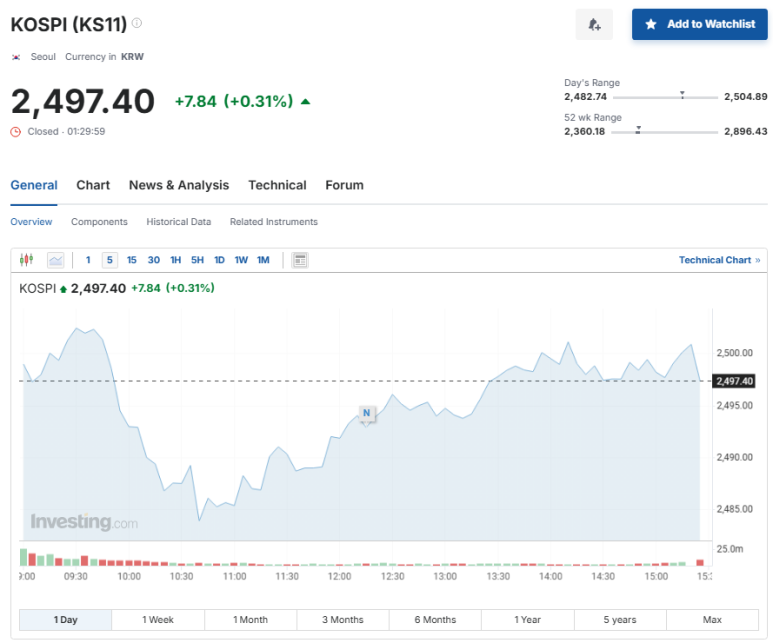Select the 1 Year range button
This screenshot has height=643, width=773.
(527, 619)
